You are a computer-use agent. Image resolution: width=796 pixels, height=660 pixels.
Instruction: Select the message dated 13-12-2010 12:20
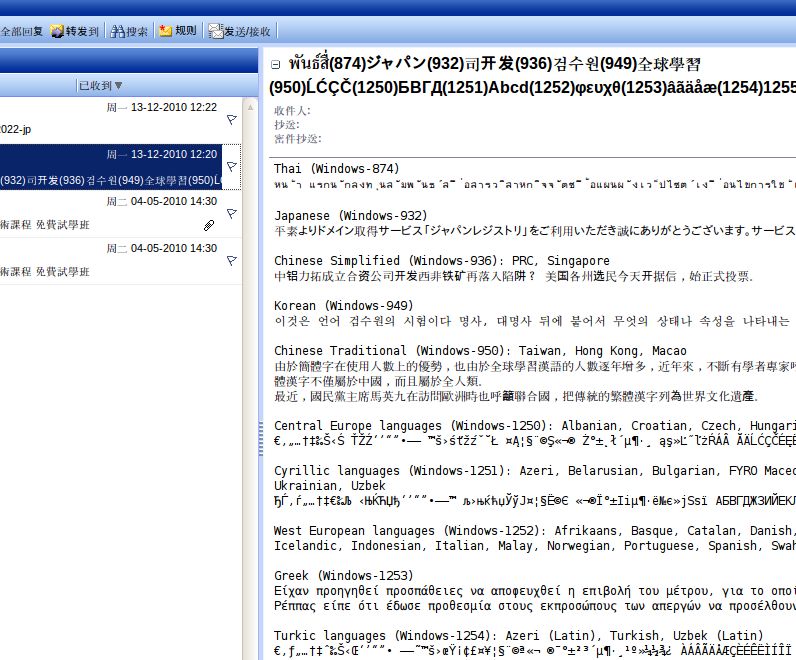120,167
